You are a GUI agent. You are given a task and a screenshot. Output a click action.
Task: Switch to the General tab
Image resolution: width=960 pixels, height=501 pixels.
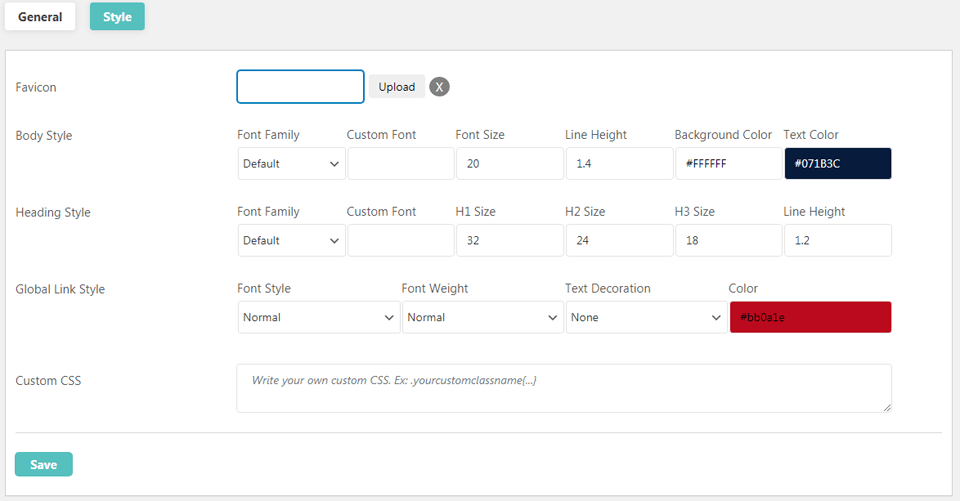(x=40, y=17)
